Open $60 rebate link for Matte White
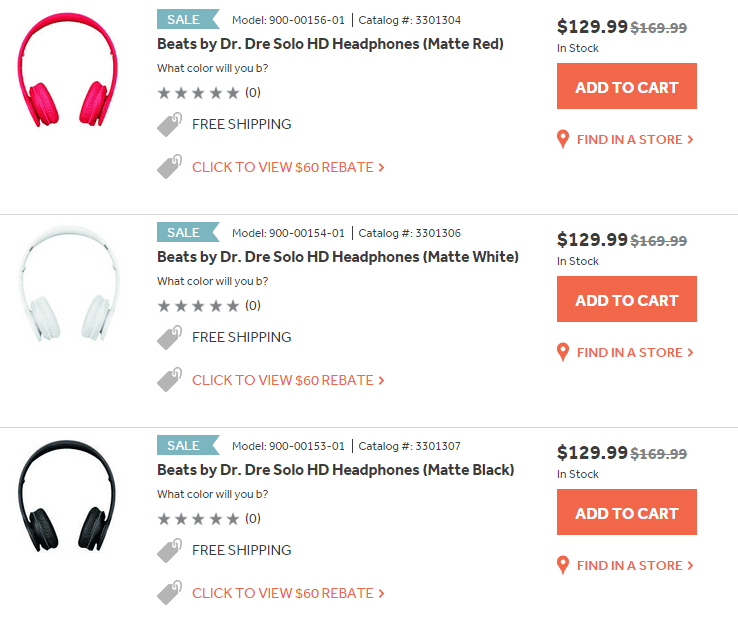 tap(288, 380)
